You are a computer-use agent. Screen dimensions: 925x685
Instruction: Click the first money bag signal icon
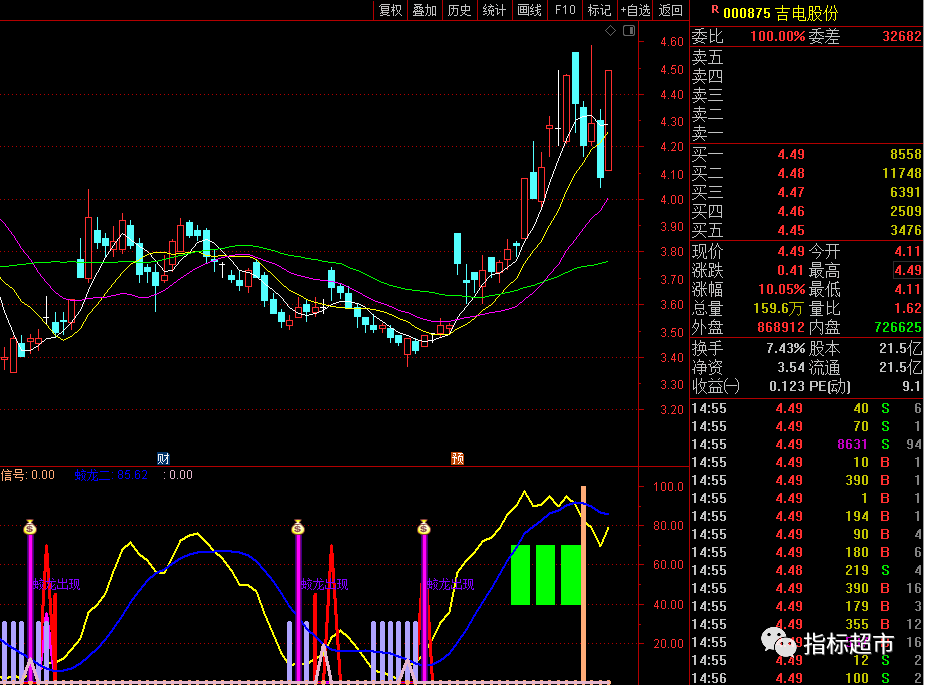click(x=30, y=527)
